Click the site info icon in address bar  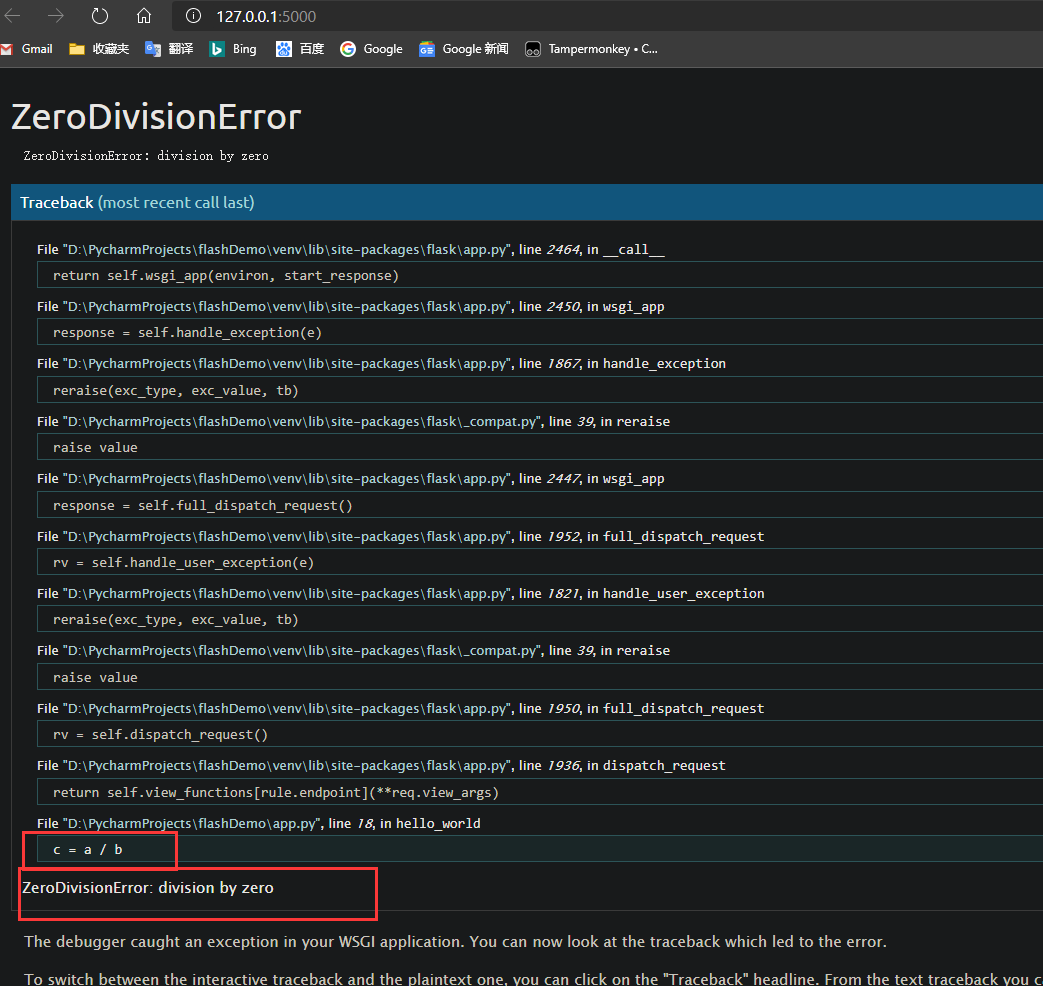click(190, 15)
